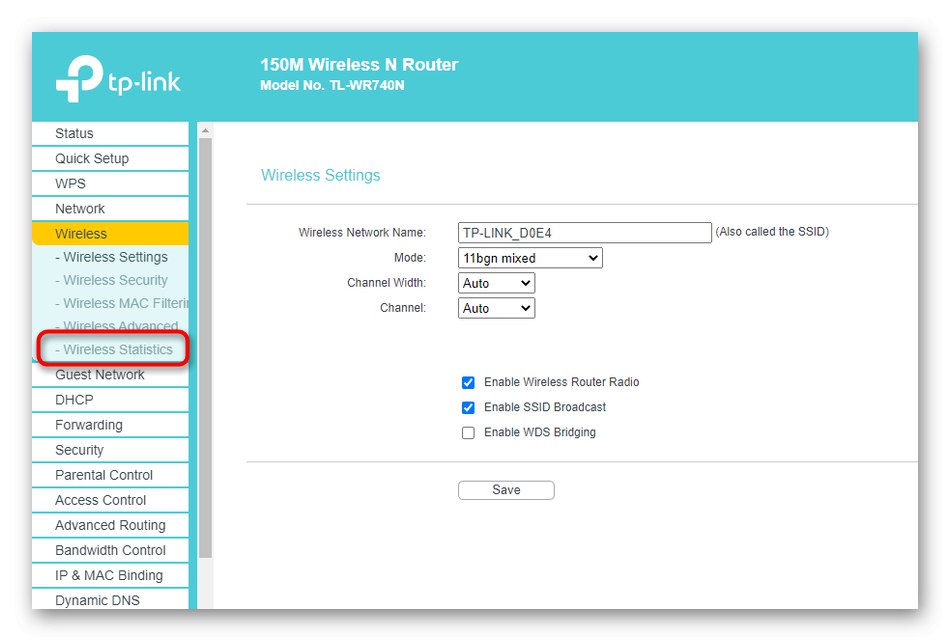Click 'Enable WDS Bridging' label text

540,433
